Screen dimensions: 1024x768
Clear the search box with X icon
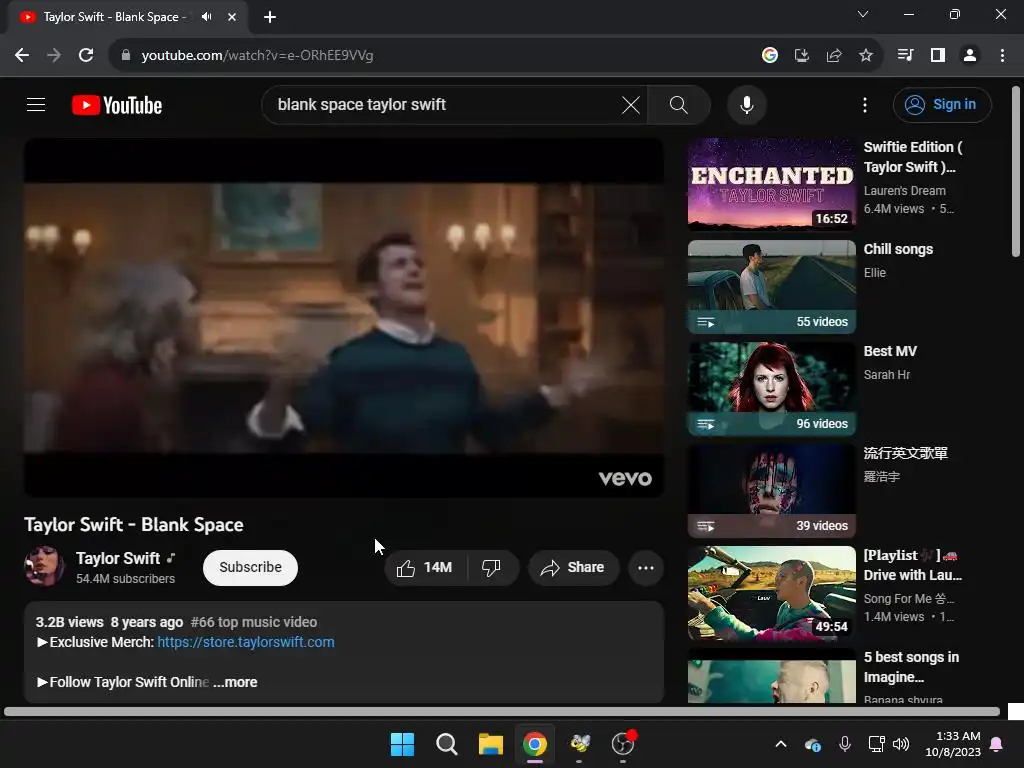click(630, 104)
